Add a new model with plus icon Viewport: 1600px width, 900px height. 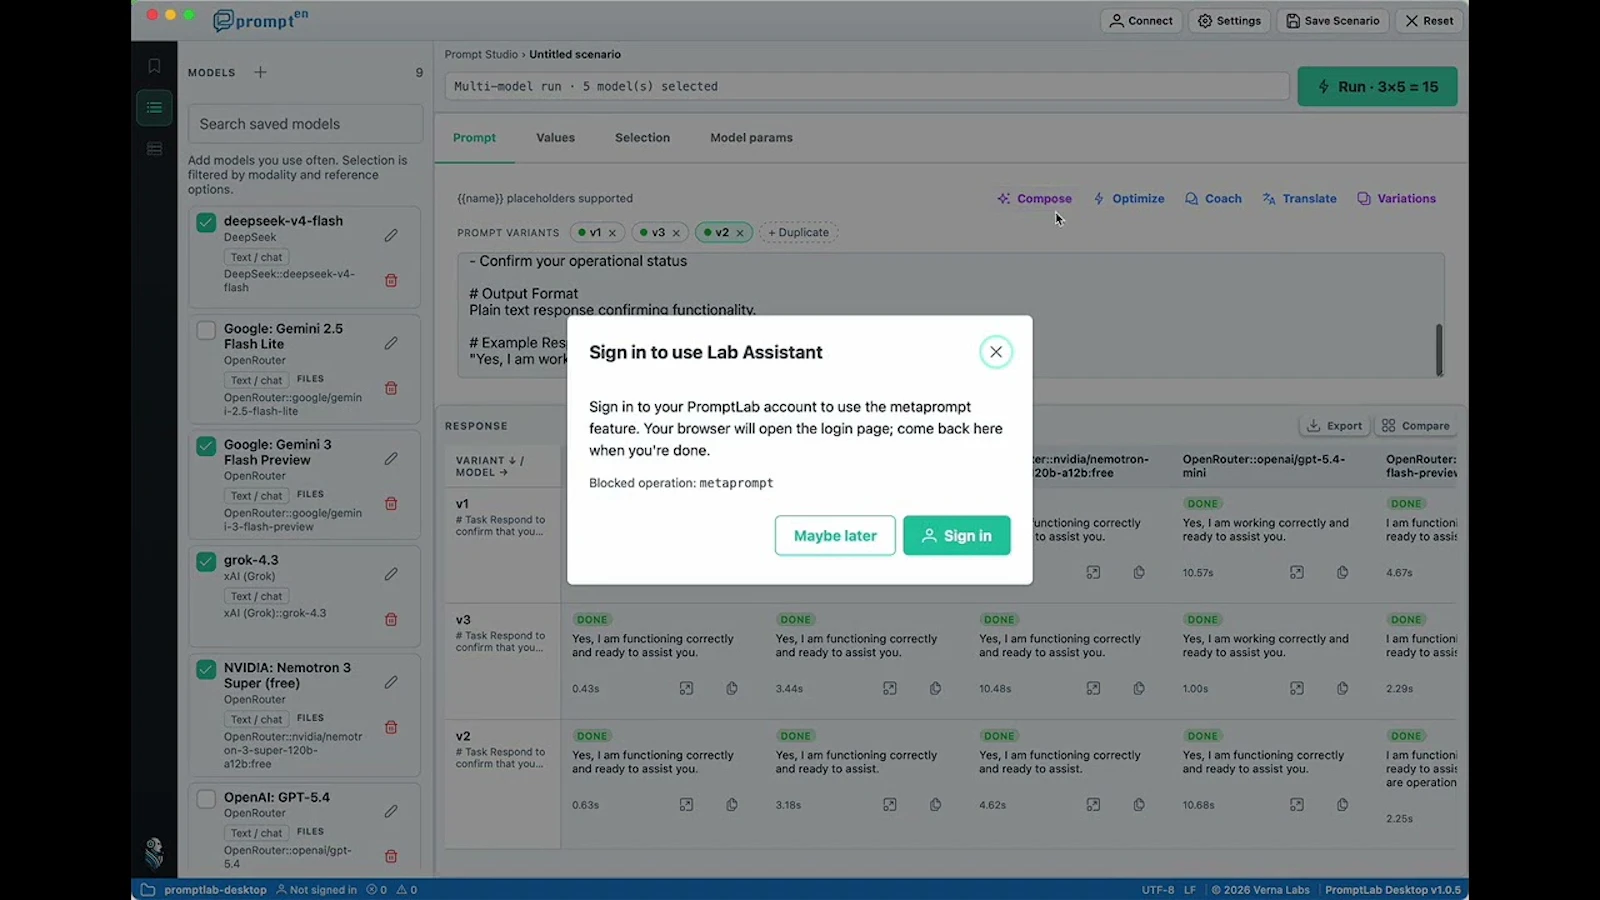point(260,72)
